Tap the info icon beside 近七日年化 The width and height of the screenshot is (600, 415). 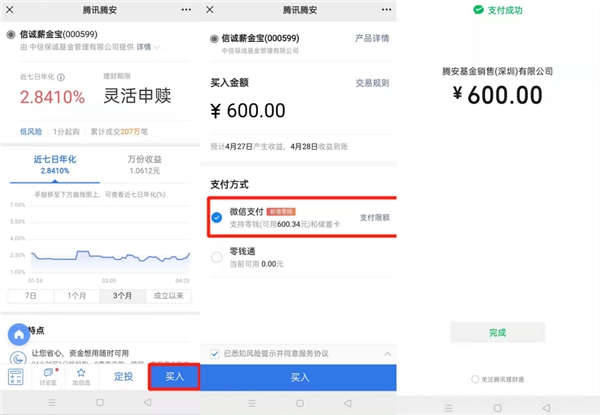click(x=60, y=77)
